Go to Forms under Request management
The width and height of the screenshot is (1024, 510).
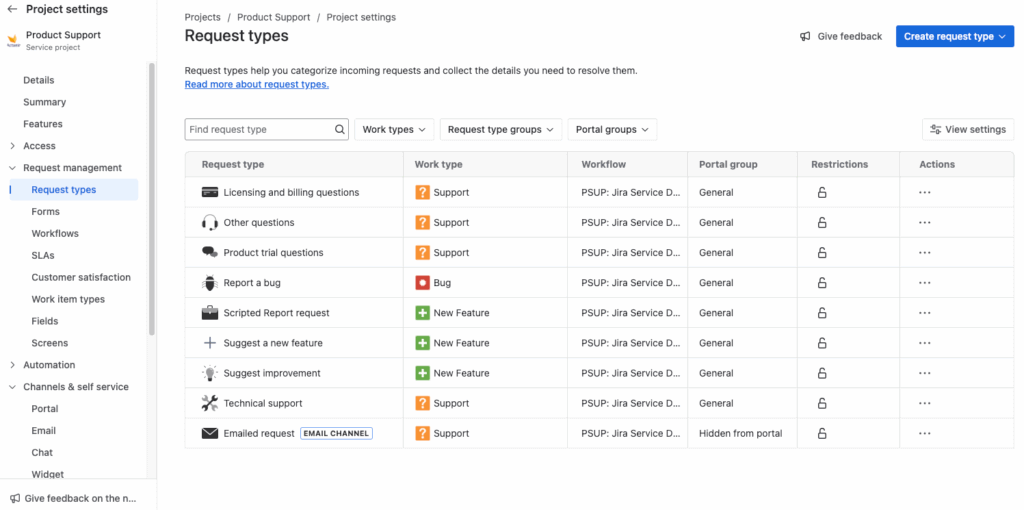pyautogui.click(x=45, y=212)
